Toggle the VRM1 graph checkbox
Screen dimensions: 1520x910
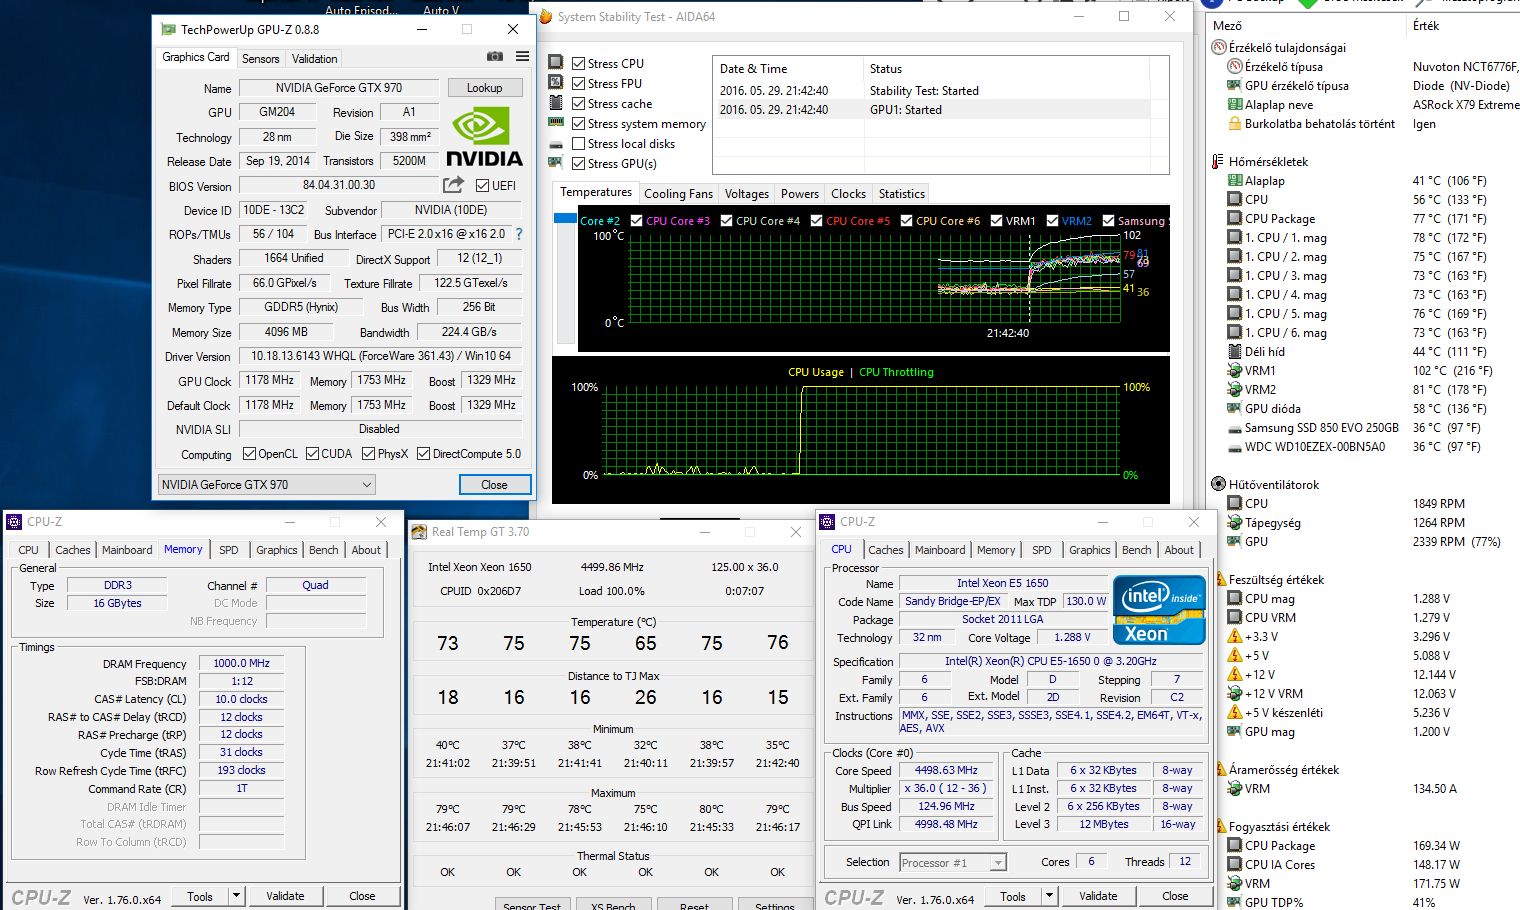[x=996, y=221]
